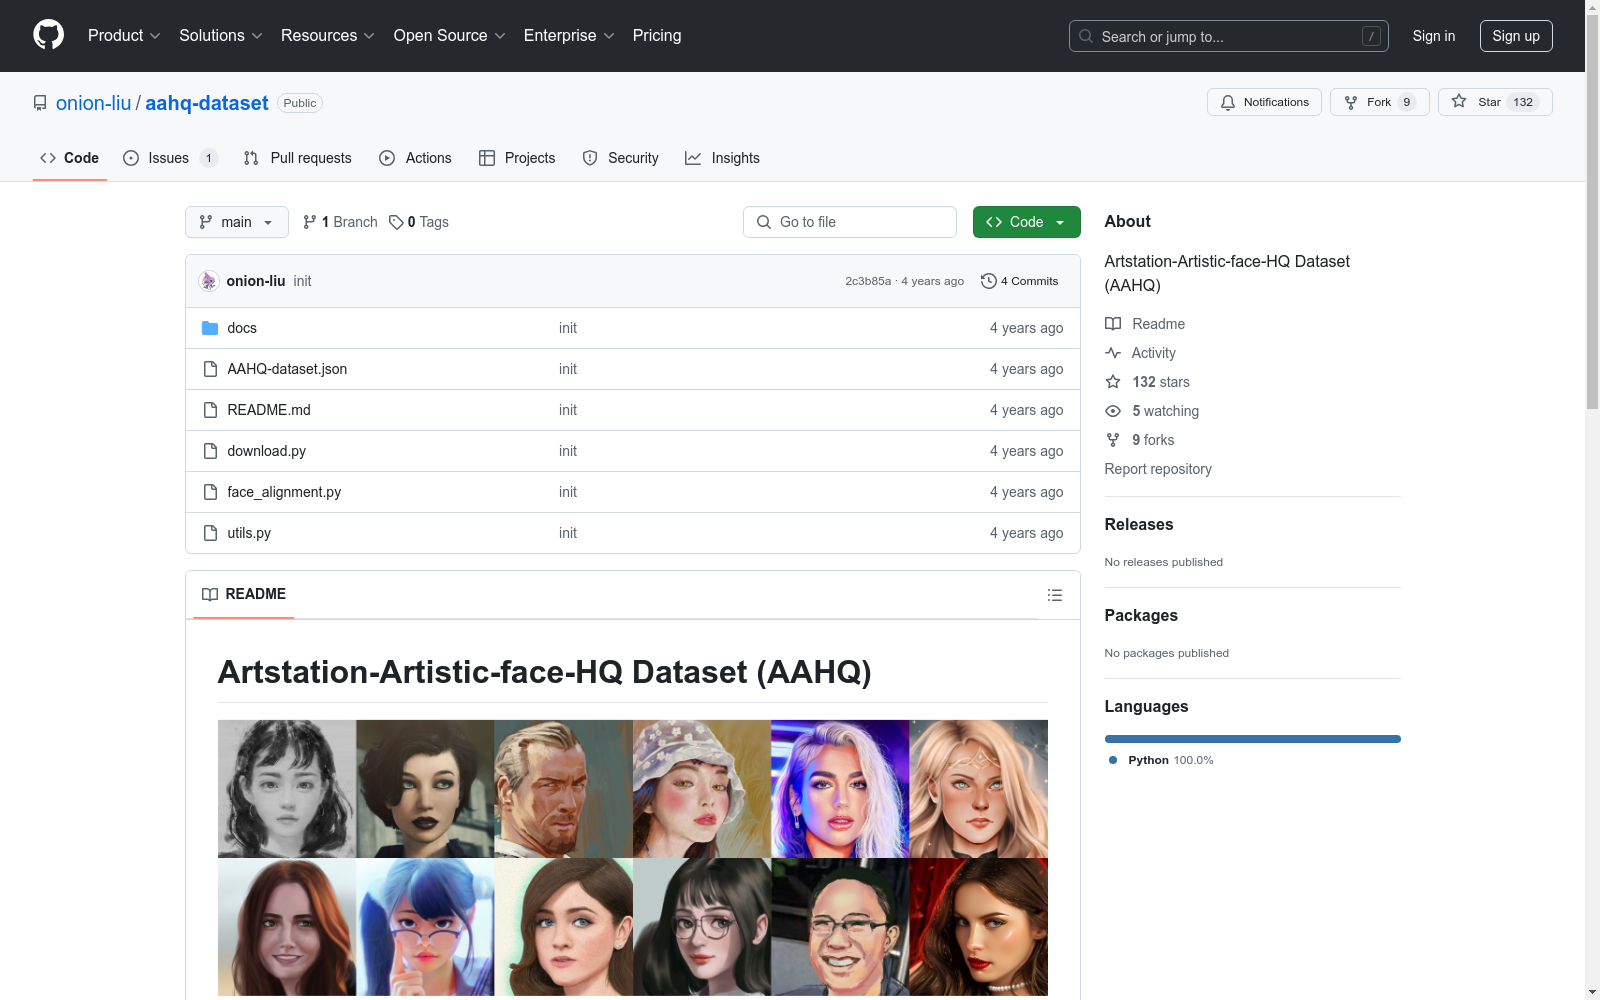
Task: Click the fork icon next to 9 forks
Action: [x=1113, y=440]
